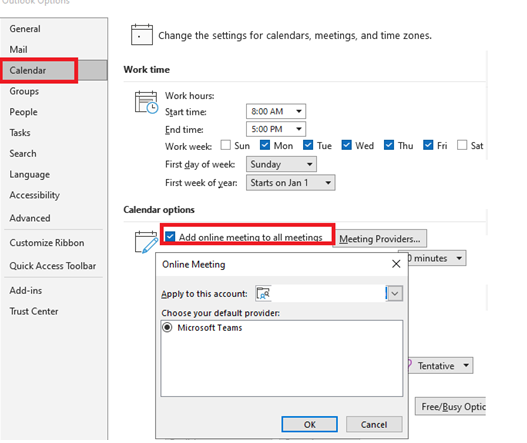Expand the Apply to this account dropdown
Screen dimensions: 527x443
click(x=395, y=294)
